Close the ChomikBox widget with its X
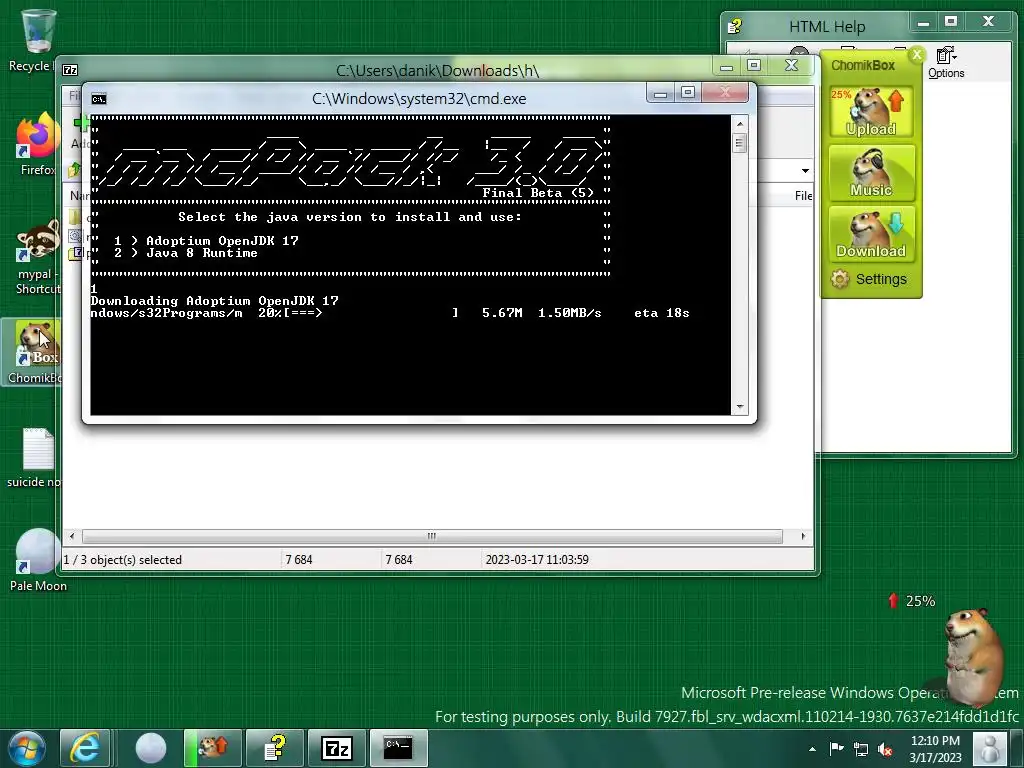This screenshot has width=1024, height=768. pyautogui.click(x=917, y=55)
